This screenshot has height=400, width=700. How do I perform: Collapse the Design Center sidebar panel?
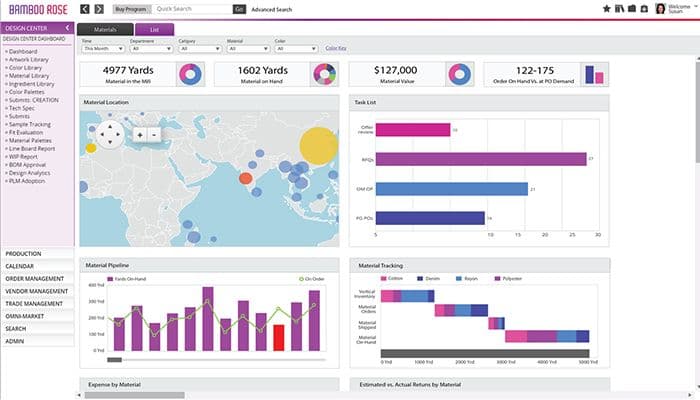click(67, 27)
